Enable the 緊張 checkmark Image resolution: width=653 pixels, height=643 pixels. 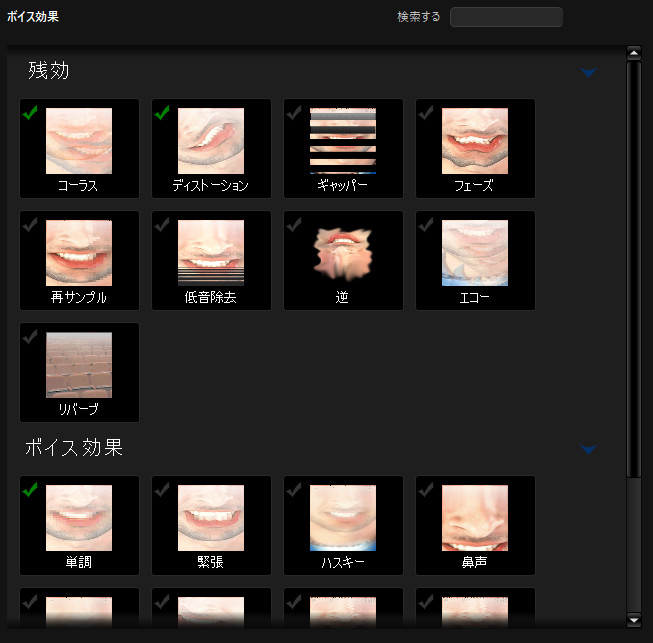pyautogui.click(x=162, y=490)
